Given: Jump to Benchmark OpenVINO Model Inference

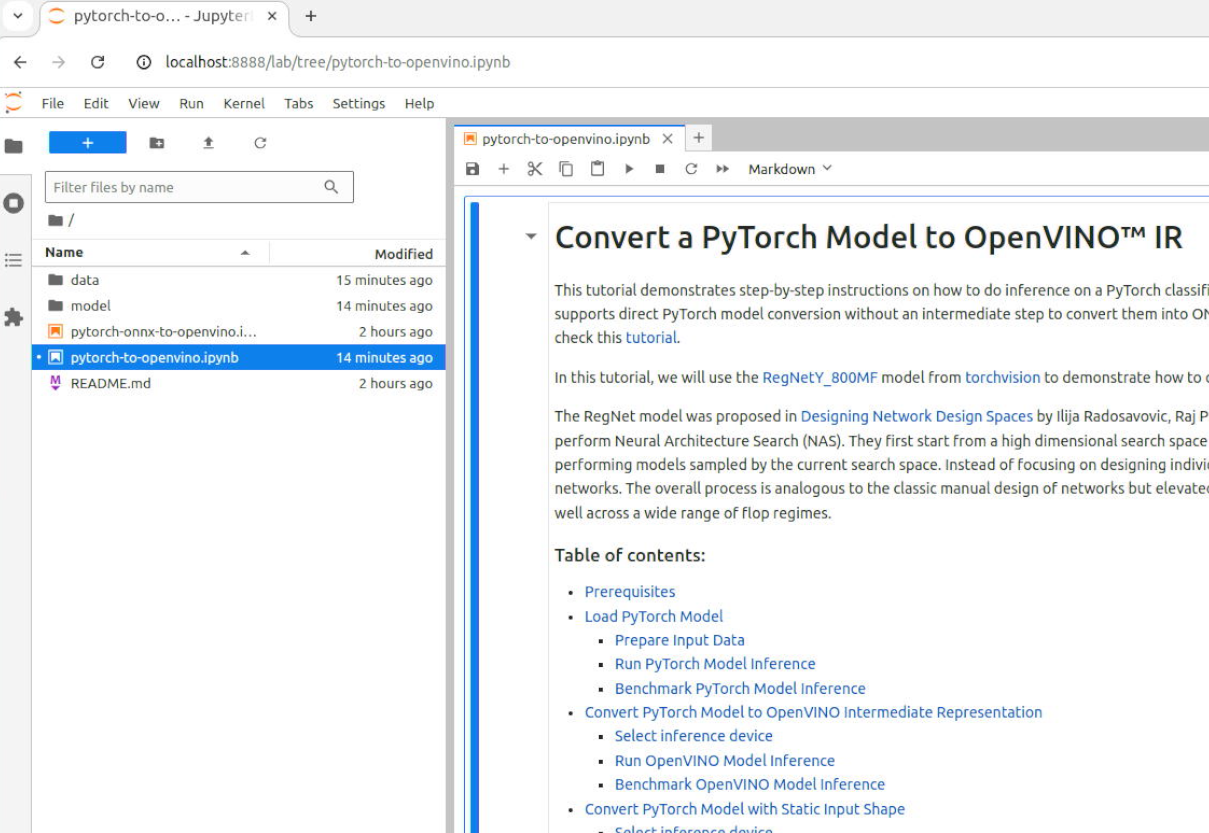Looking at the screenshot, I should (x=750, y=785).
